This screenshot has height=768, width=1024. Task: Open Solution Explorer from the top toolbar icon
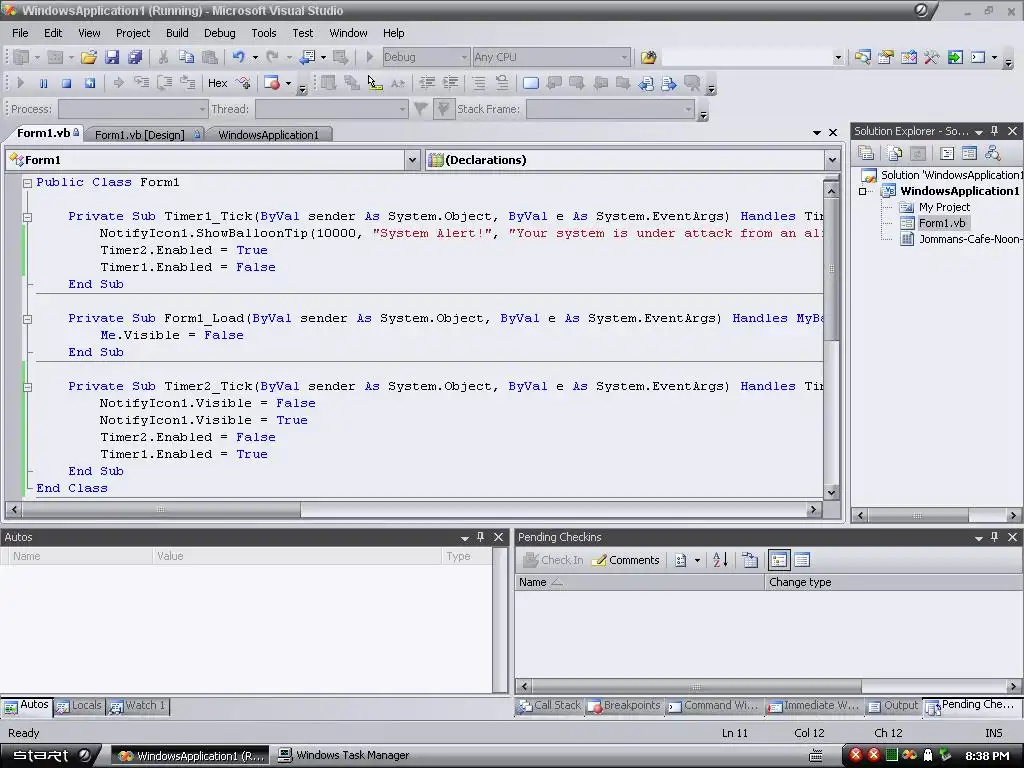point(862,57)
